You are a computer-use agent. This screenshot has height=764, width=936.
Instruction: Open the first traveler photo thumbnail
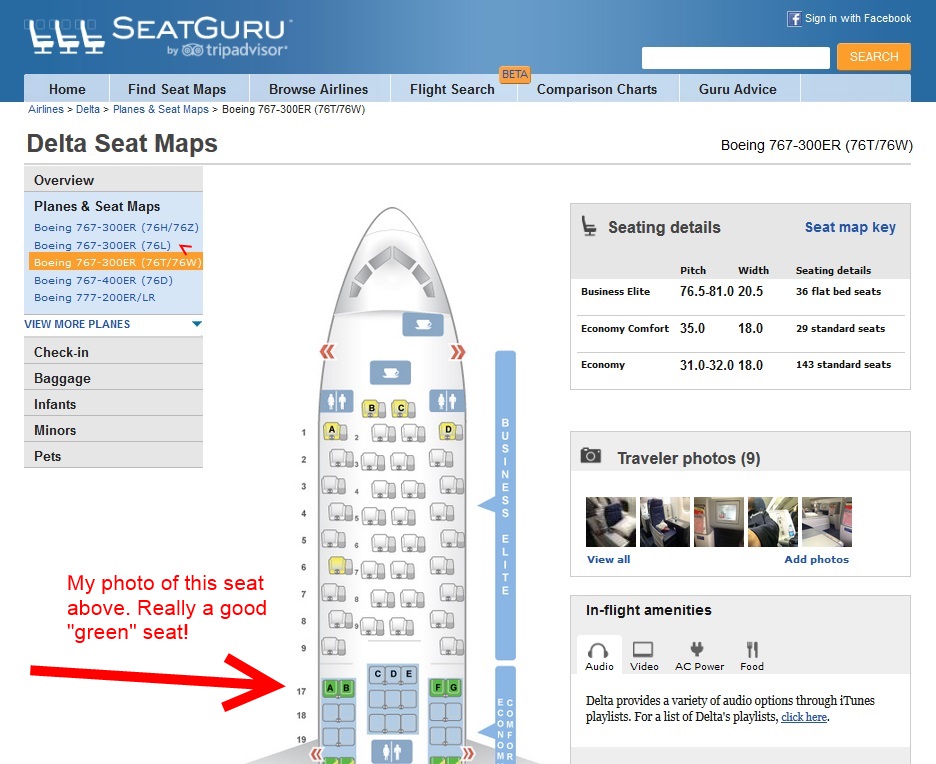[611, 522]
